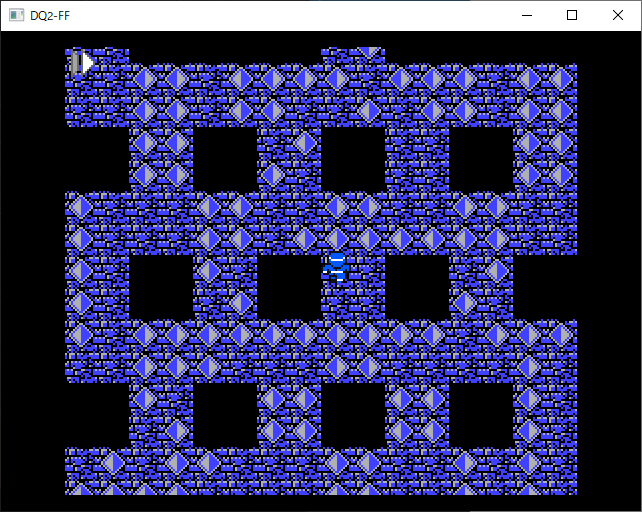Image resolution: width=642 pixels, height=512 pixels.
Task: Click the top-right corner floor tile
Action: pos(560,80)
